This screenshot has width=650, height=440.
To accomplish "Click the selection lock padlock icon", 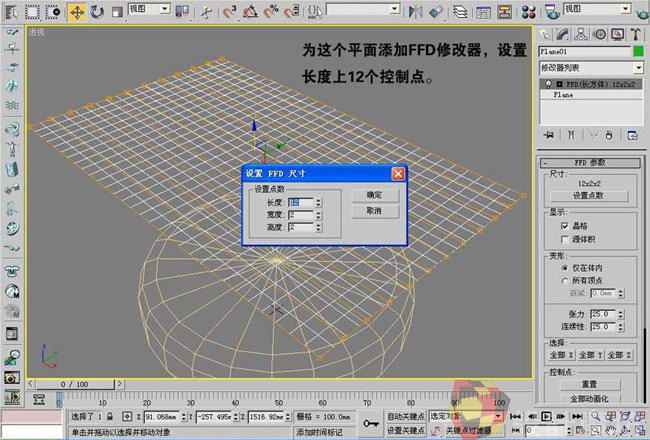I will pyautogui.click(x=109, y=416).
